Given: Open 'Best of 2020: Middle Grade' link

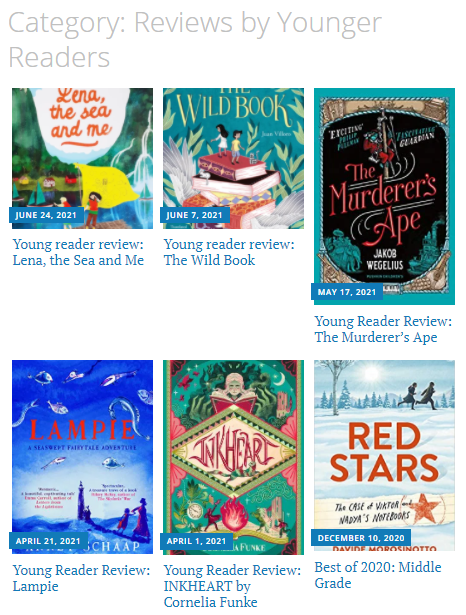Looking at the screenshot, I should tap(378, 575).
